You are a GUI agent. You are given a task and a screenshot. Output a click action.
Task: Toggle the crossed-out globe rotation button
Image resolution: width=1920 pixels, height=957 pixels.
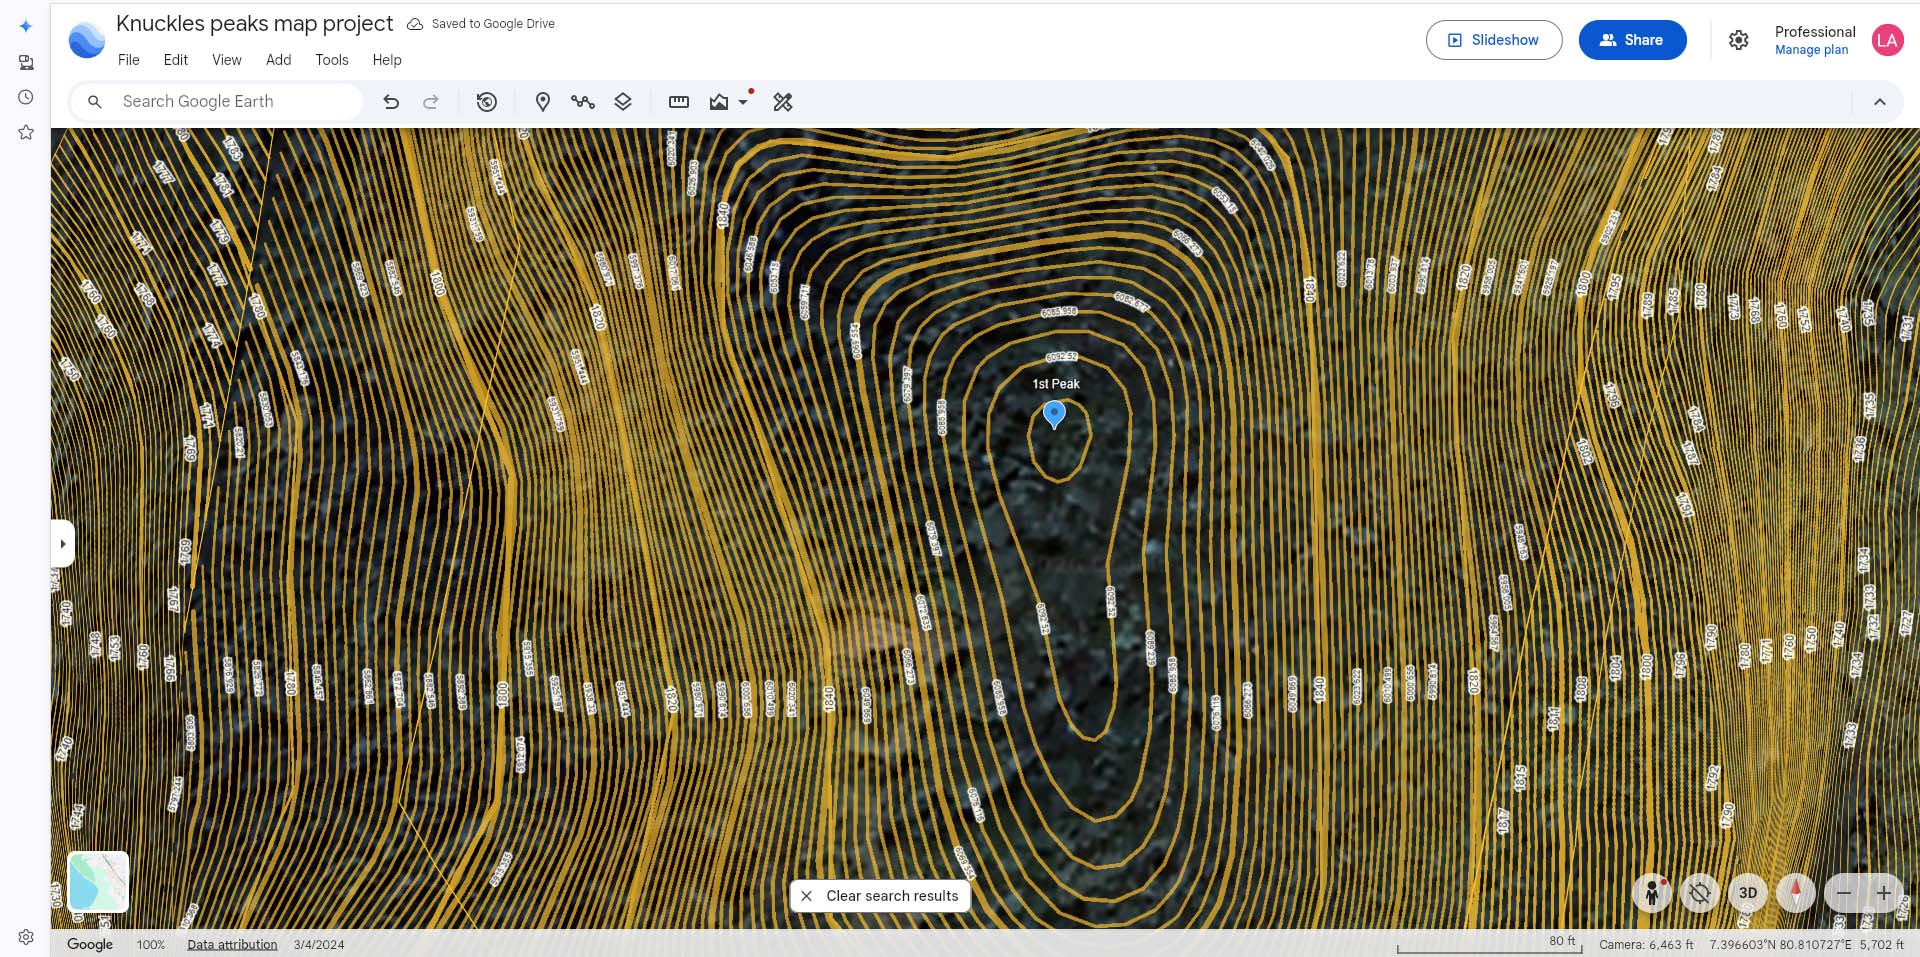click(1700, 893)
